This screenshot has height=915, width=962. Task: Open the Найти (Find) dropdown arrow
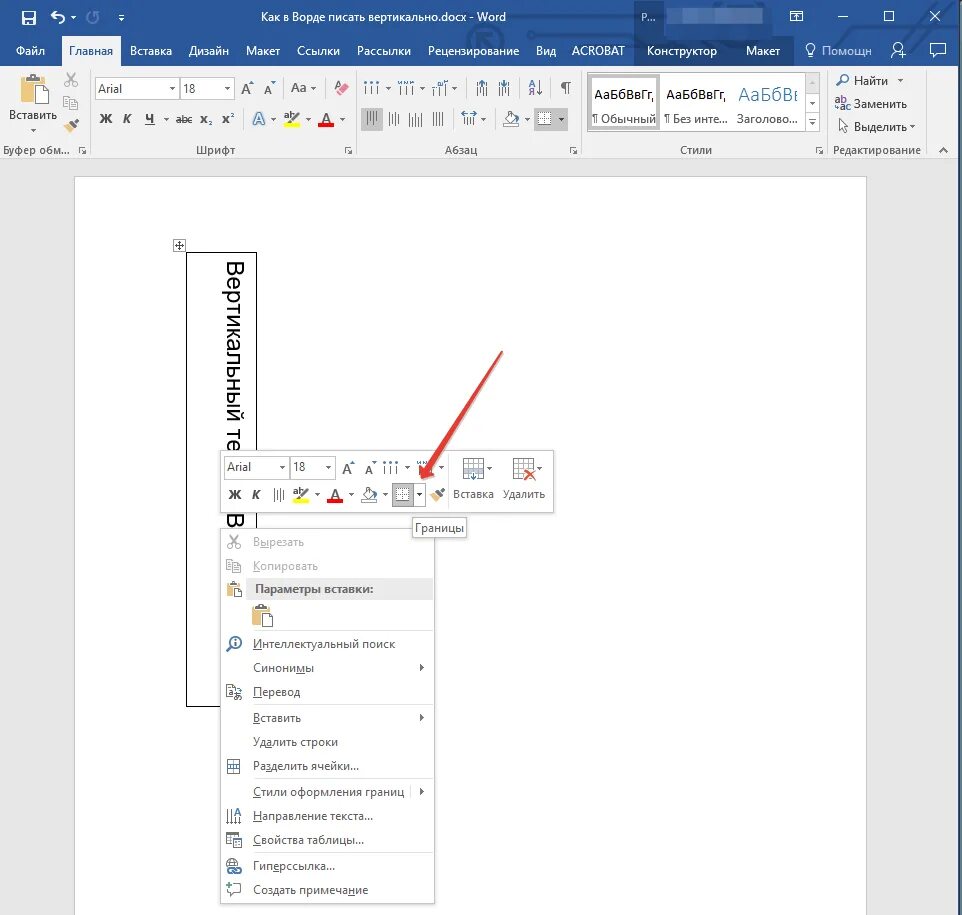click(x=901, y=80)
